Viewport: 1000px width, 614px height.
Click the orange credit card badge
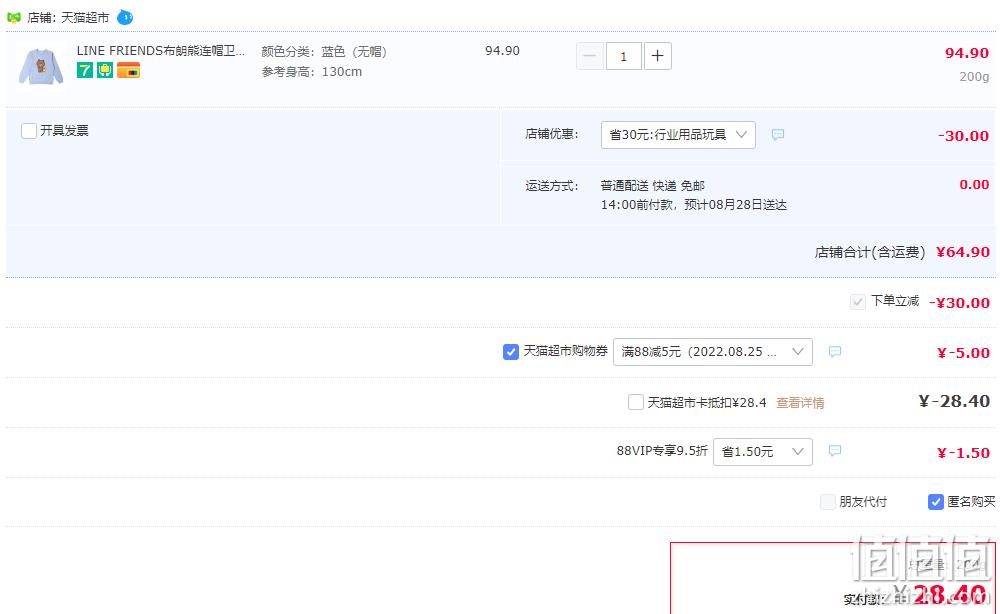coord(128,70)
